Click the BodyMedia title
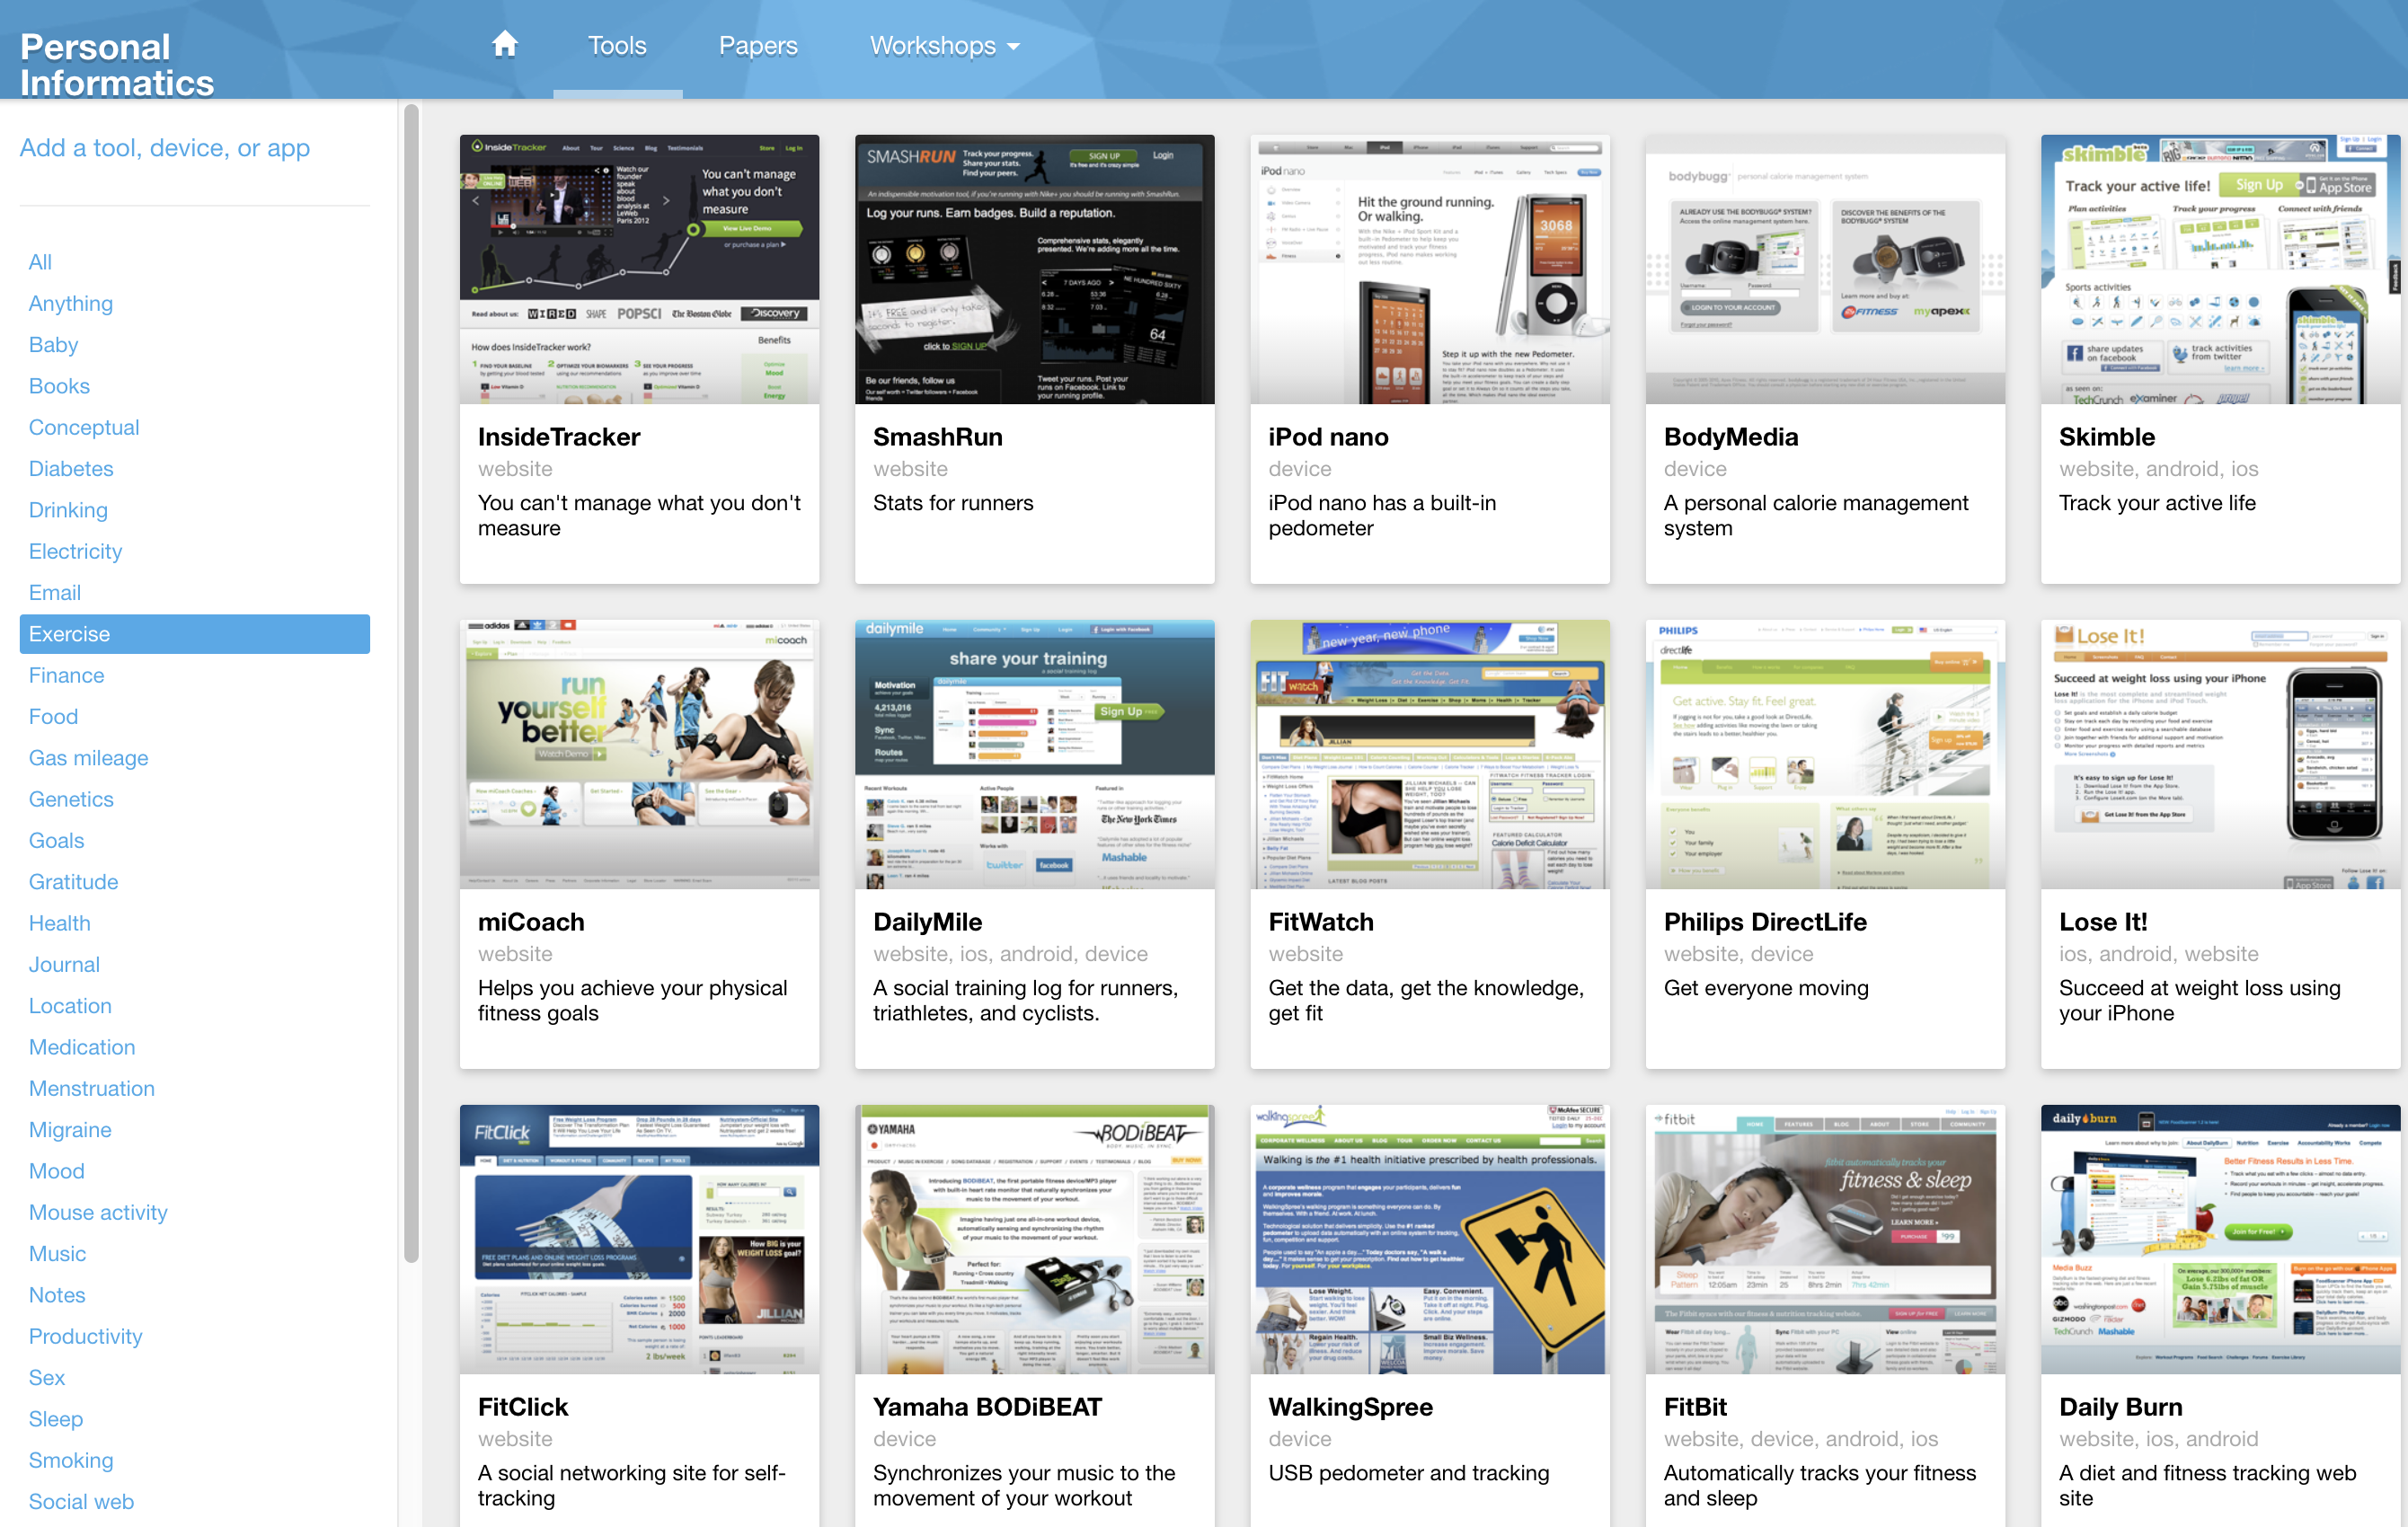The height and width of the screenshot is (1527, 2408). click(1731, 437)
